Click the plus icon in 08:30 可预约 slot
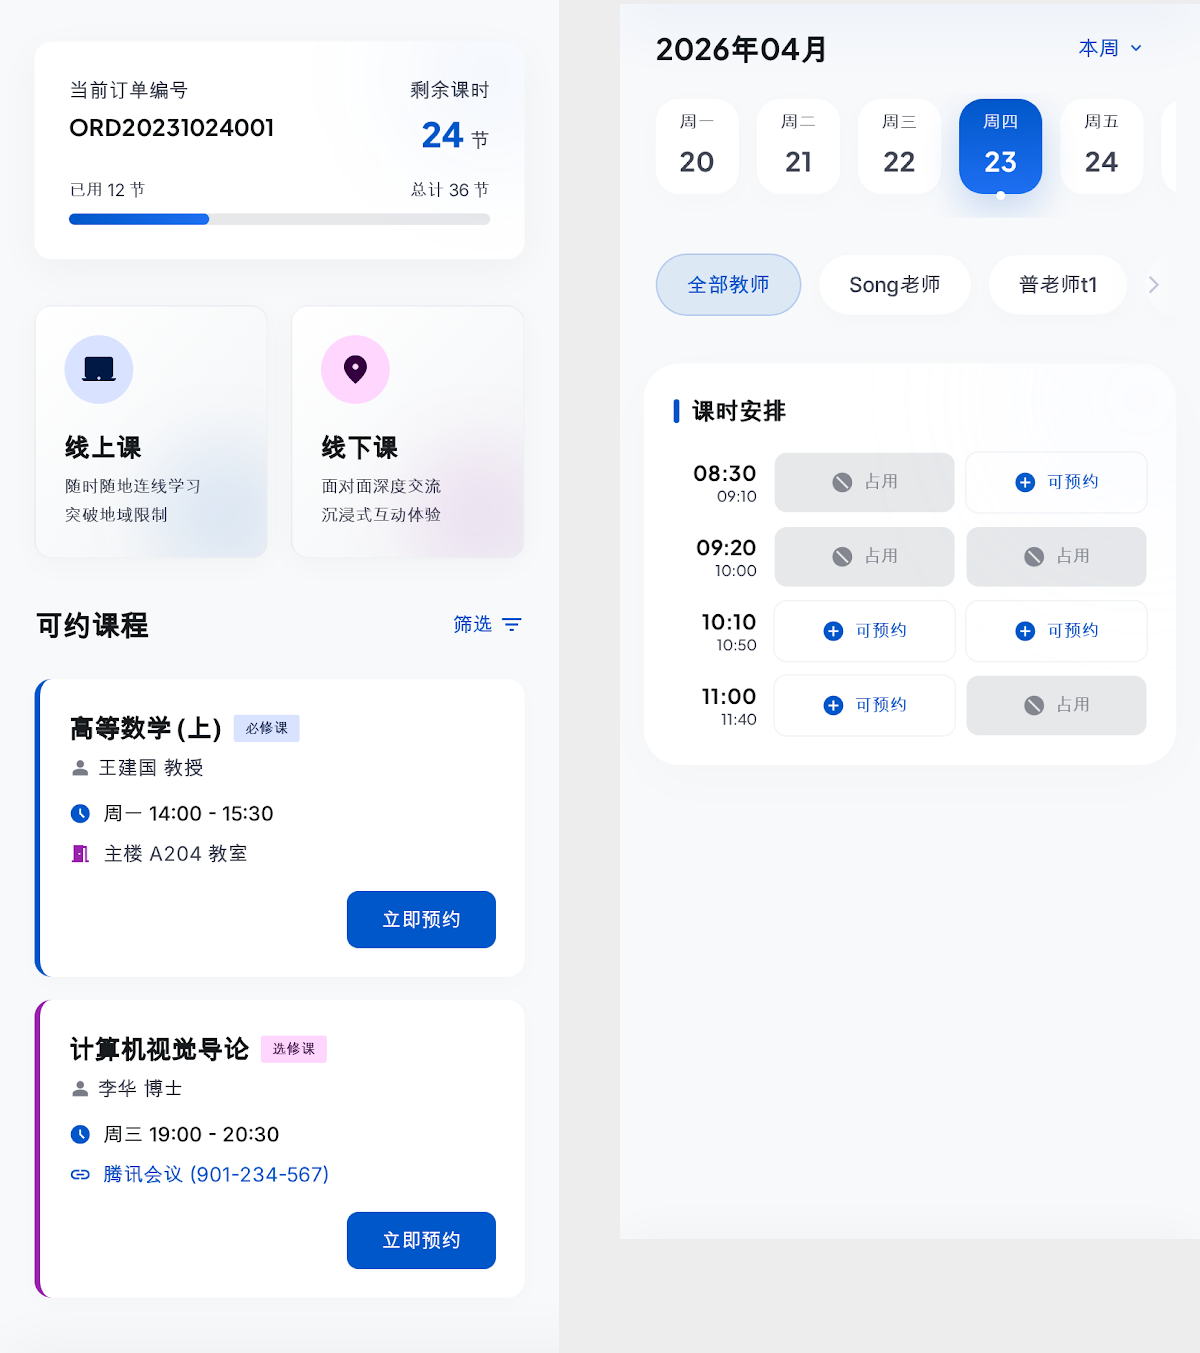This screenshot has height=1353, width=1200. pyautogui.click(x=1025, y=482)
